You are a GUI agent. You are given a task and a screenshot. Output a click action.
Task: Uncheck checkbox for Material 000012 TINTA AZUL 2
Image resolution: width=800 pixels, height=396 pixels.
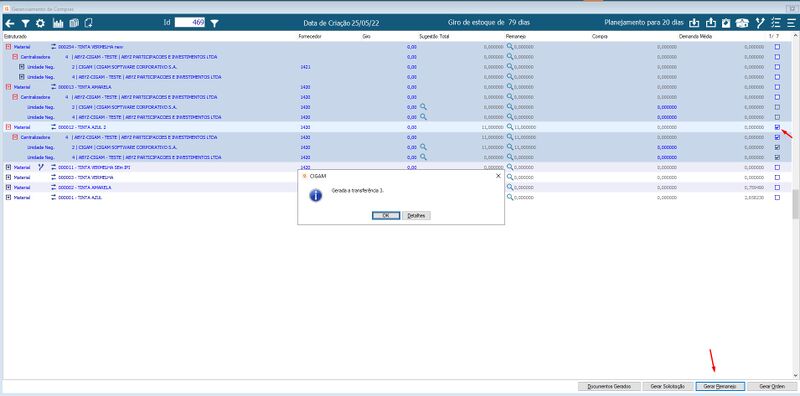(777, 127)
